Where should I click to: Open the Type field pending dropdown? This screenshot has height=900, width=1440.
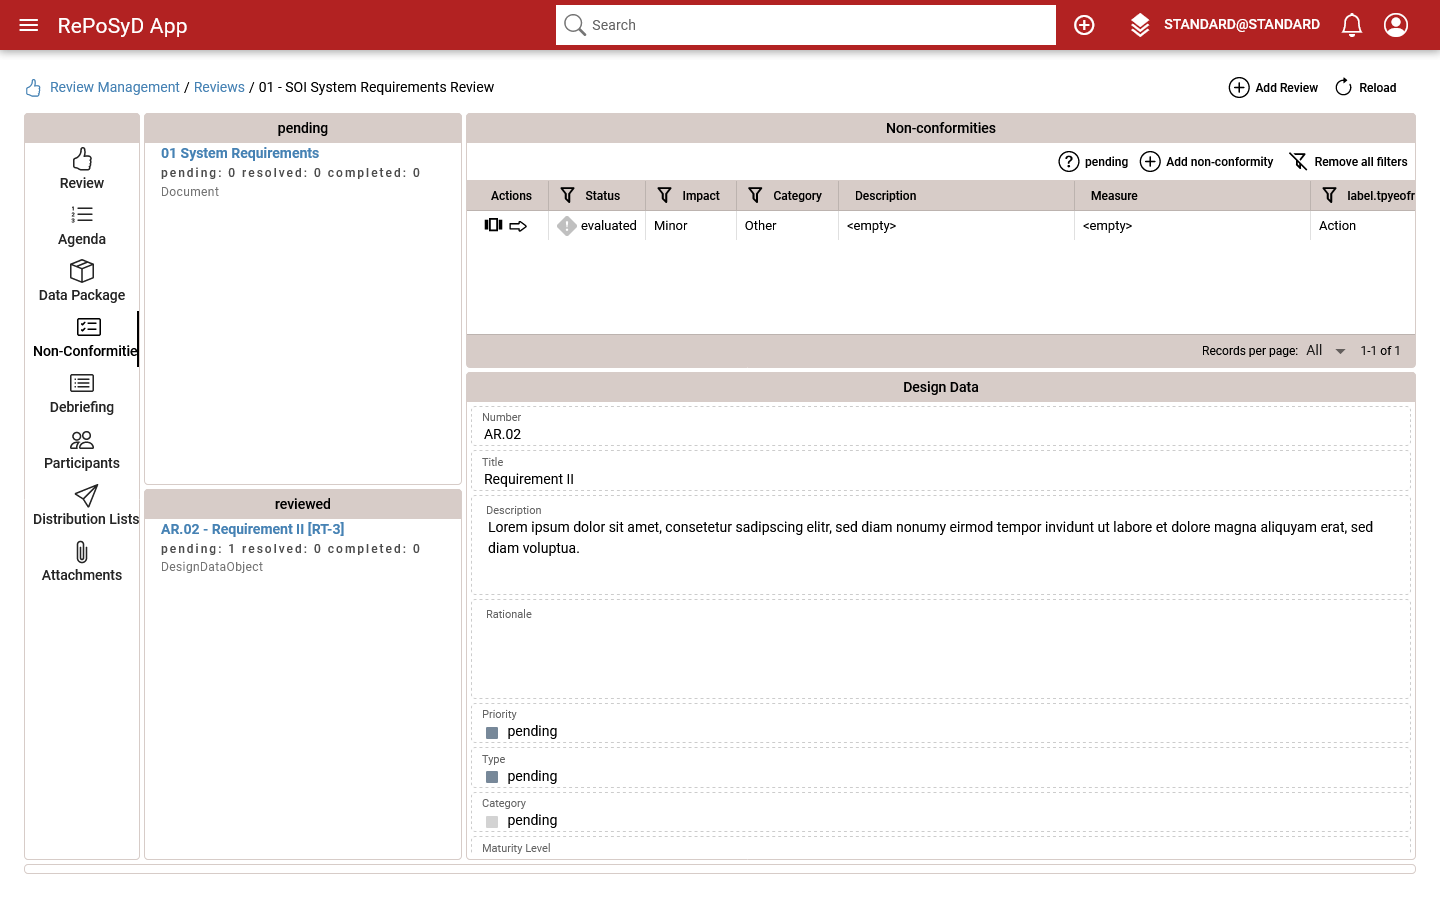click(532, 777)
